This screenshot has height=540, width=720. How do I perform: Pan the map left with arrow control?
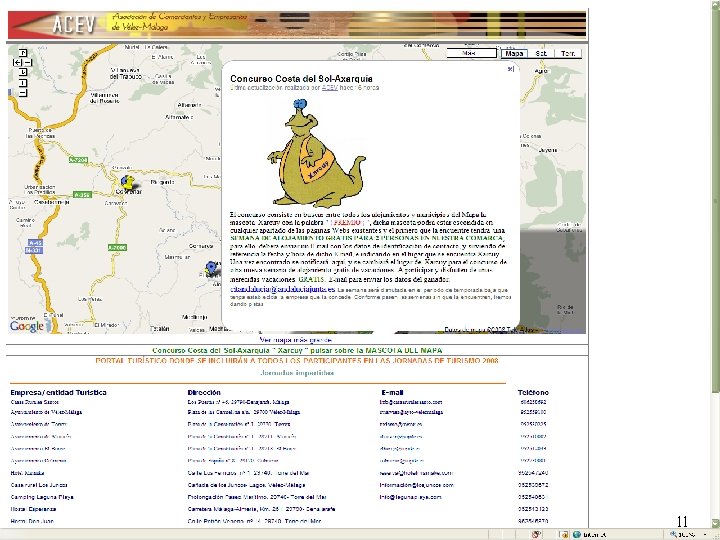pos(17,62)
